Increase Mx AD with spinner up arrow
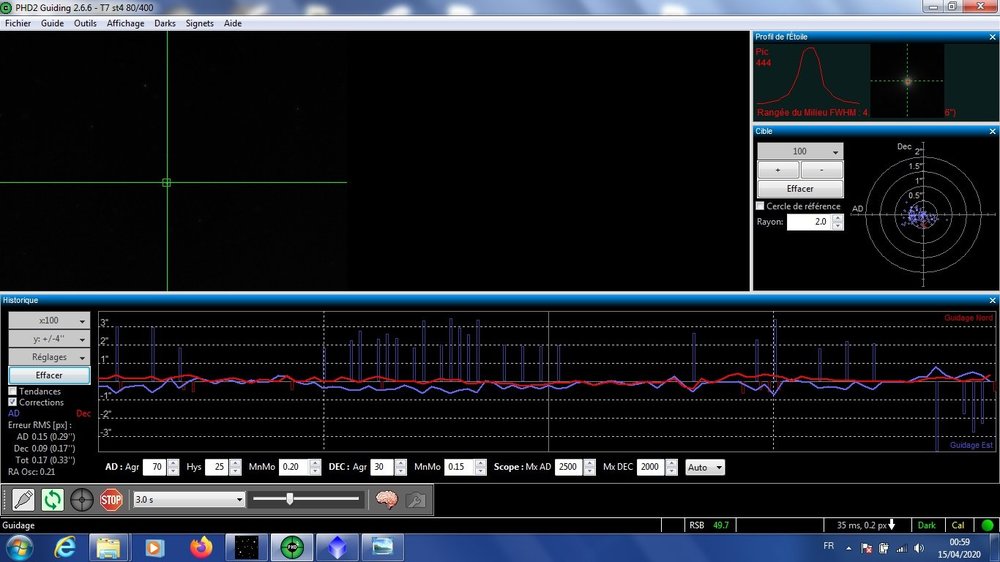Screen dimensions: 1000x562 click(x=589, y=463)
